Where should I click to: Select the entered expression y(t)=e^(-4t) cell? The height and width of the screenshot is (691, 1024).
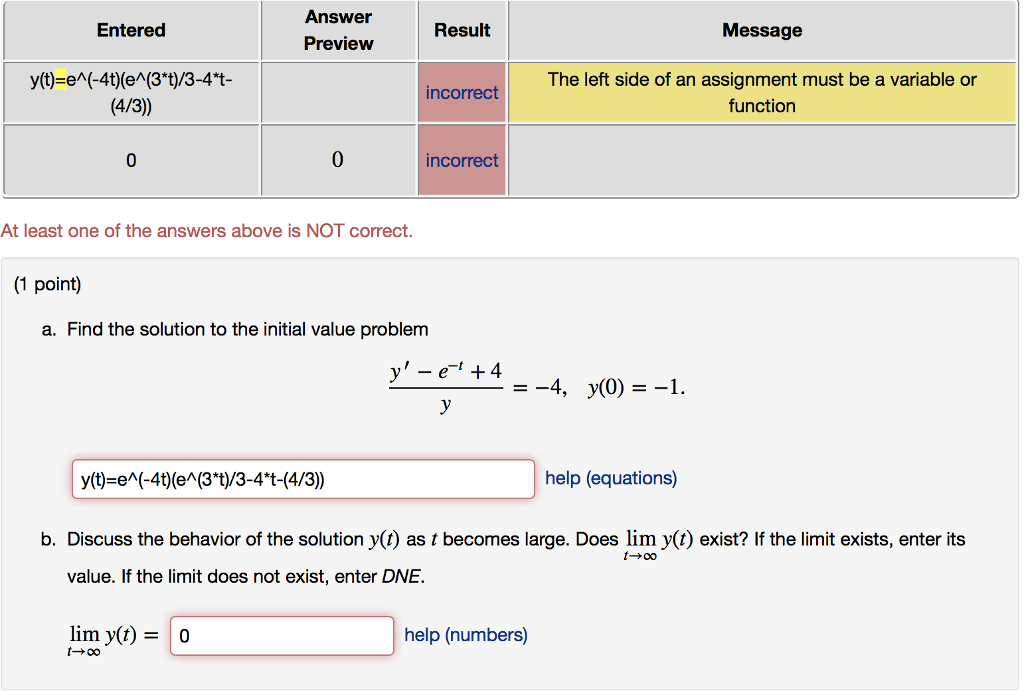click(x=130, y=92)
